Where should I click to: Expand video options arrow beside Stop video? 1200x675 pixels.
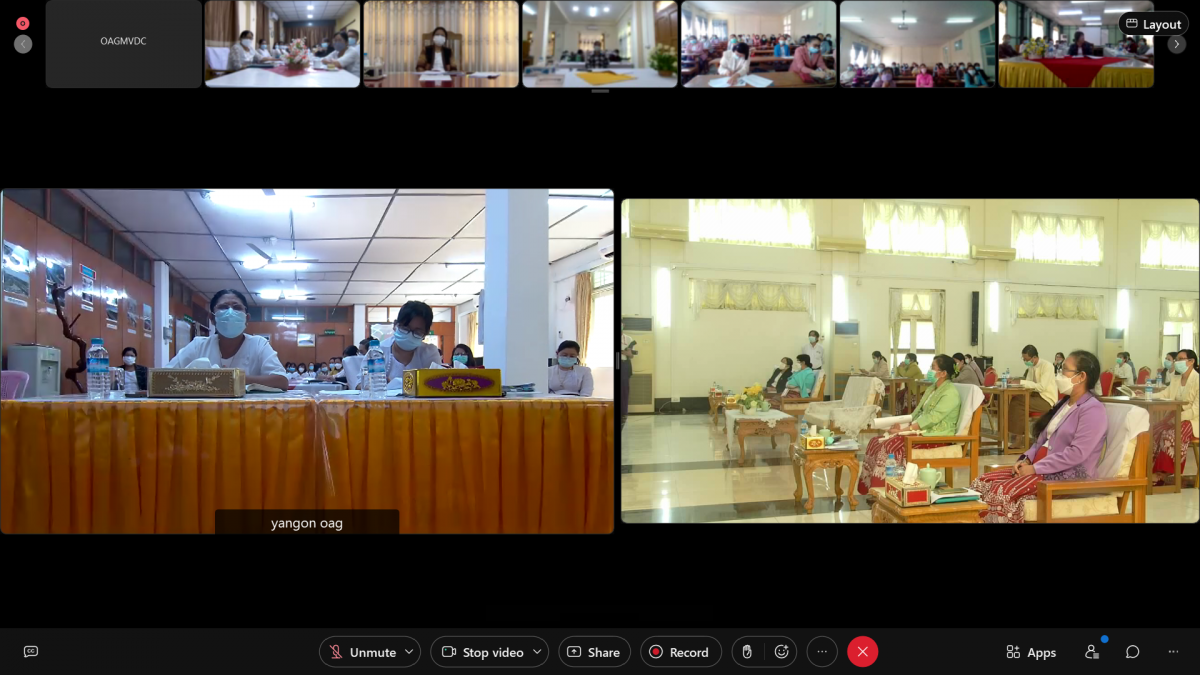click(x=537, y=652)
